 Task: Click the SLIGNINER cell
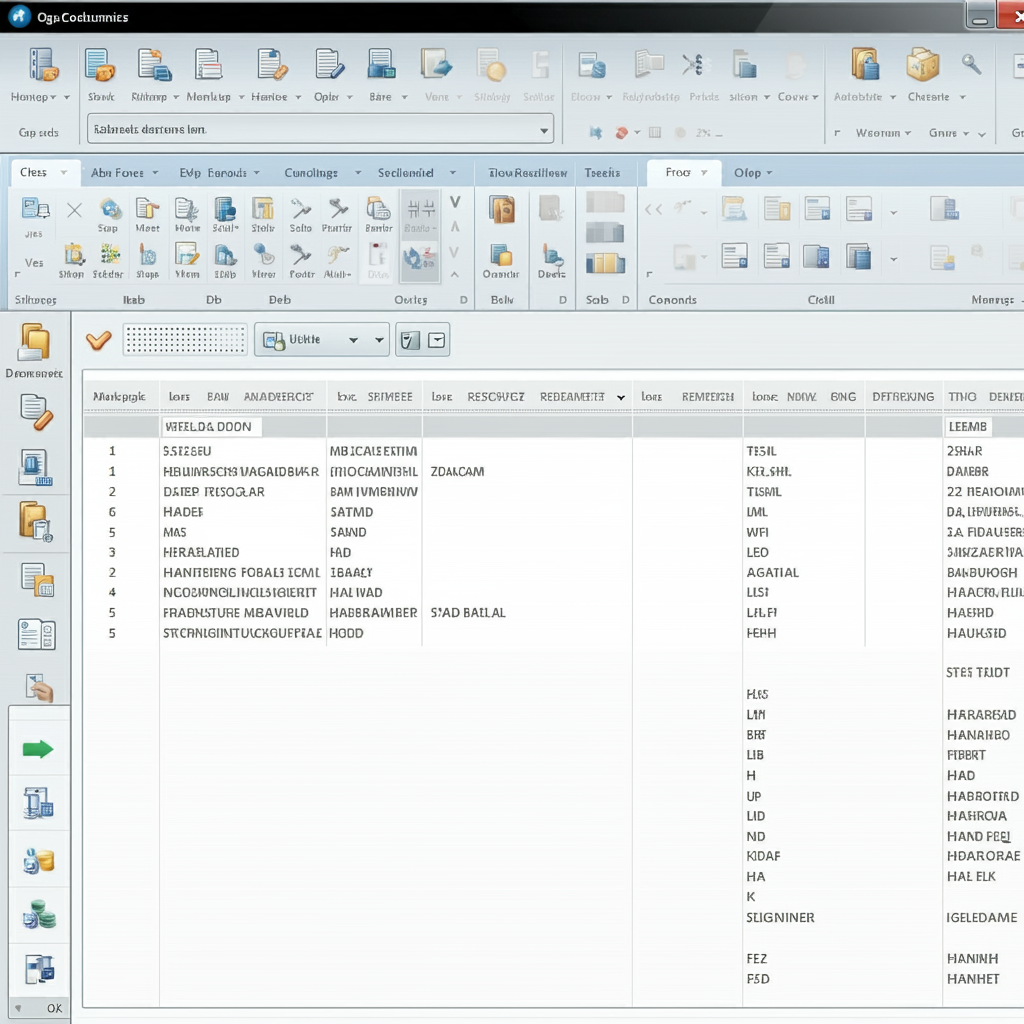tap(780, 918)
